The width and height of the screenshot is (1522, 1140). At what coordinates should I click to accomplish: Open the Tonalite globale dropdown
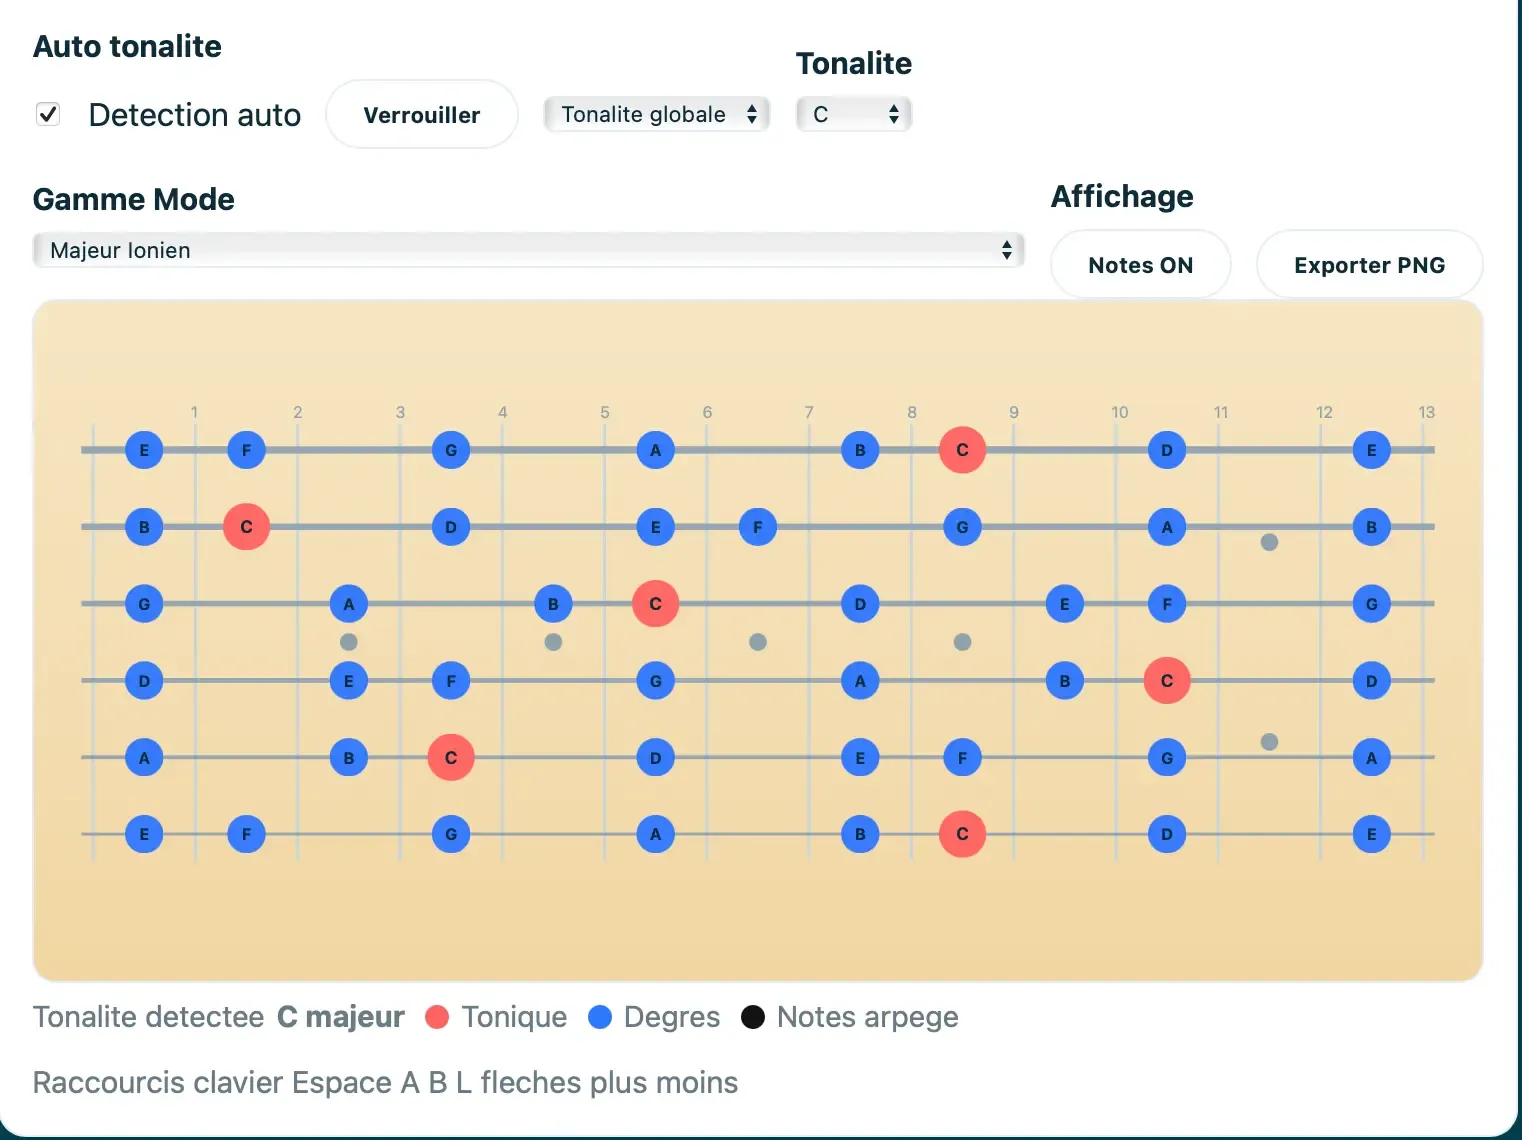656,114
